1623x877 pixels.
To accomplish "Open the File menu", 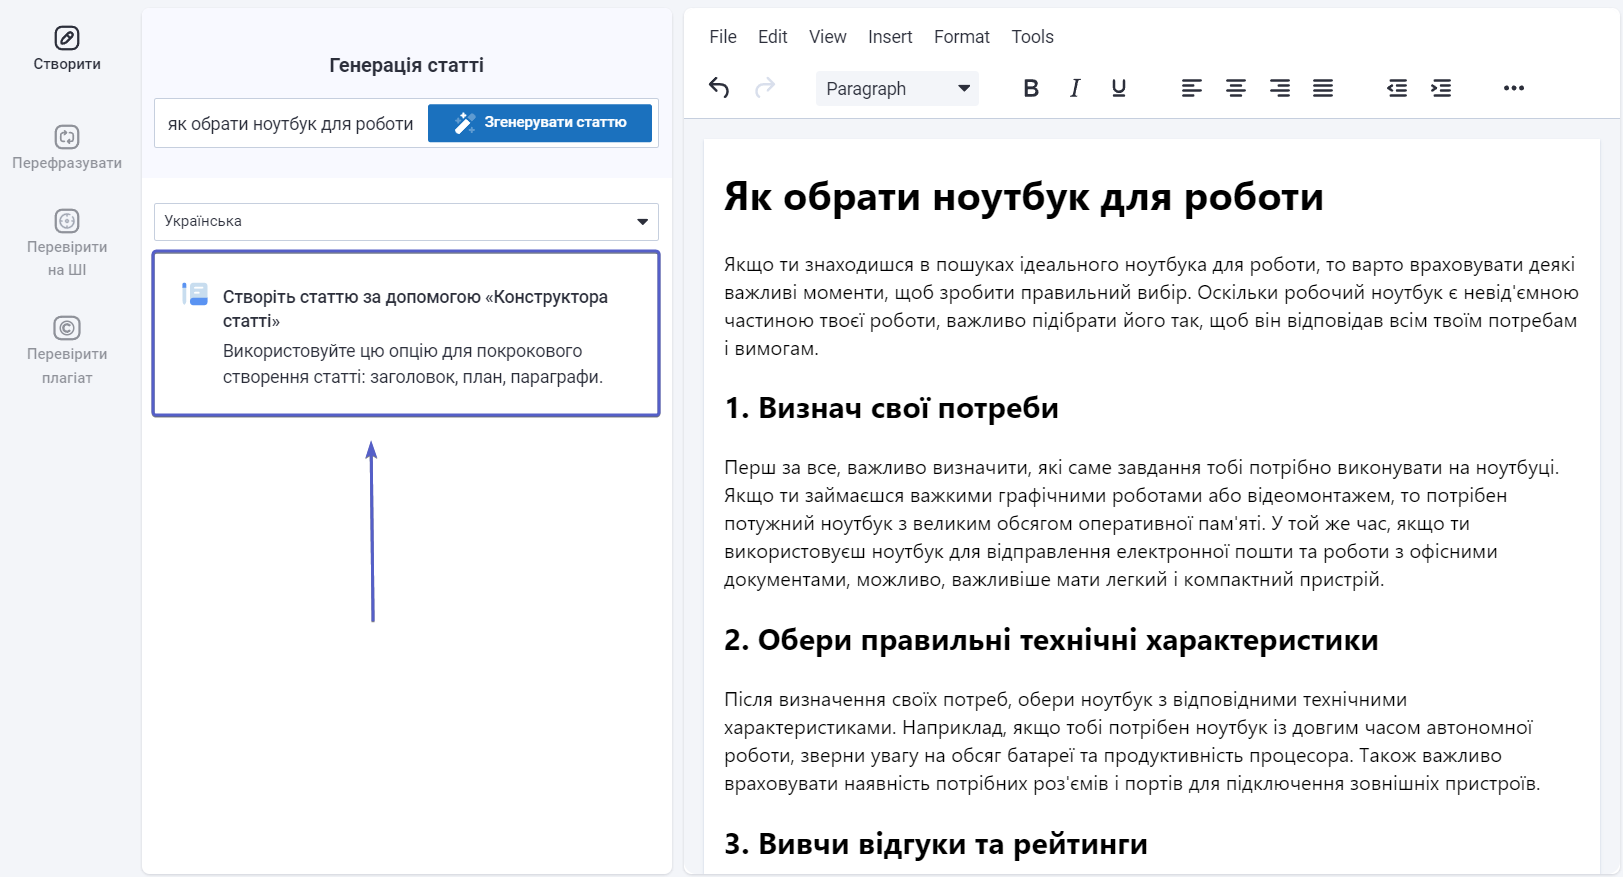I will 723,37.
